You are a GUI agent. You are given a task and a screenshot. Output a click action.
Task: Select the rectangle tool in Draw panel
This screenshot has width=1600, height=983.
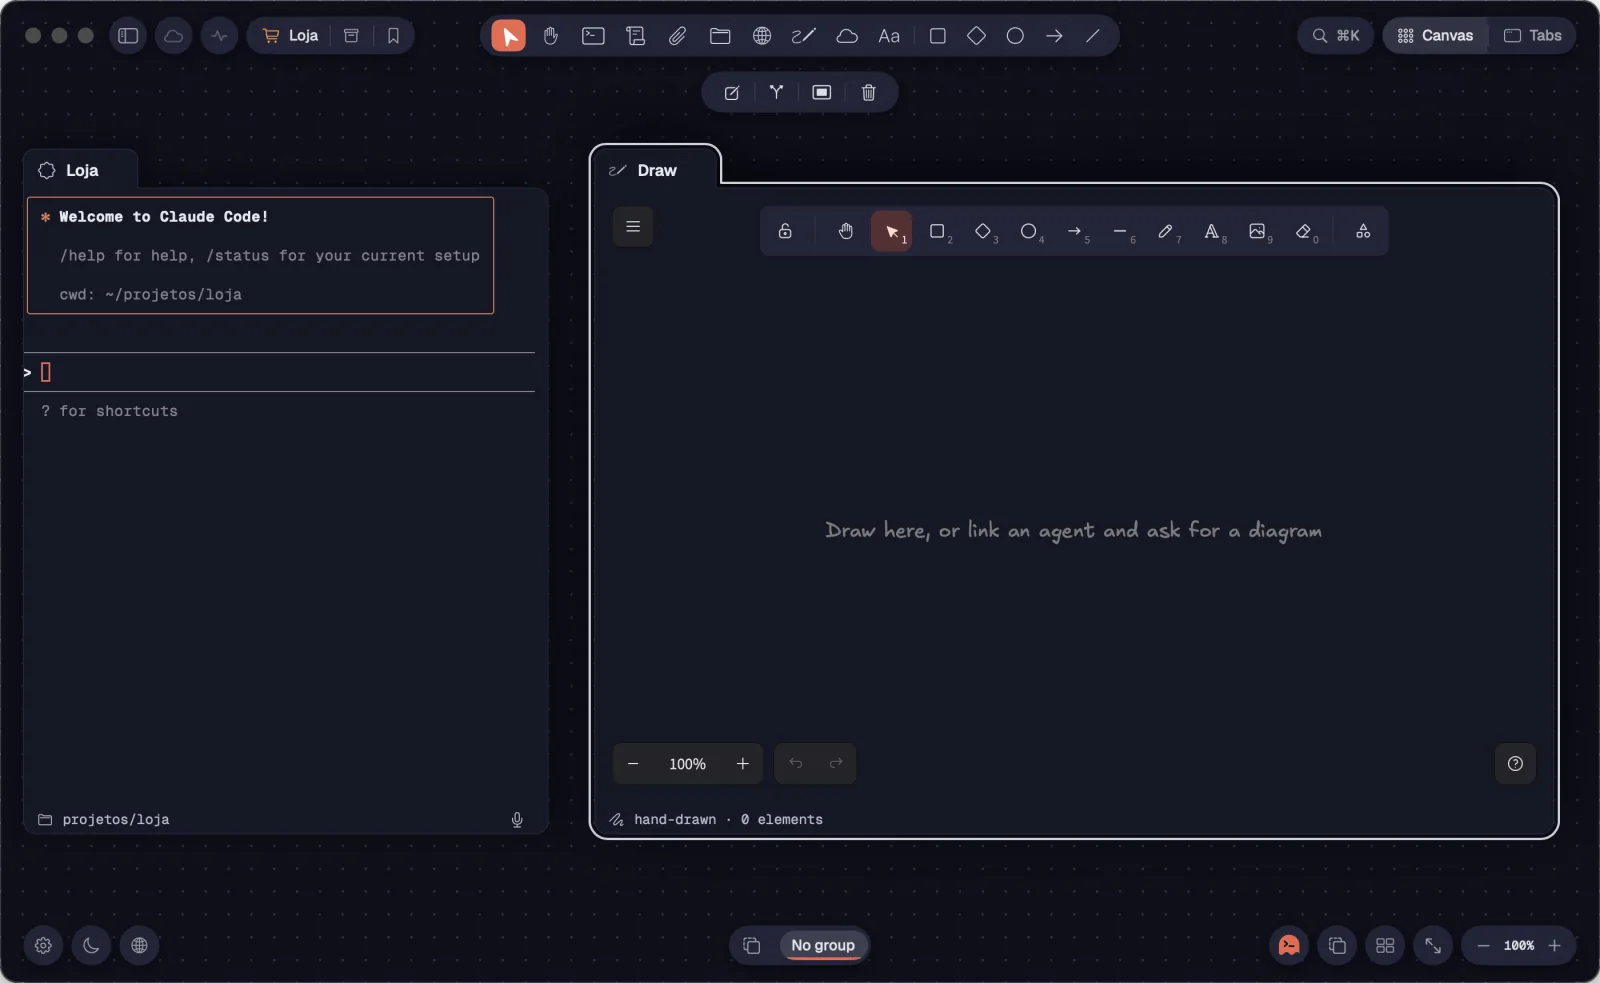938,232
